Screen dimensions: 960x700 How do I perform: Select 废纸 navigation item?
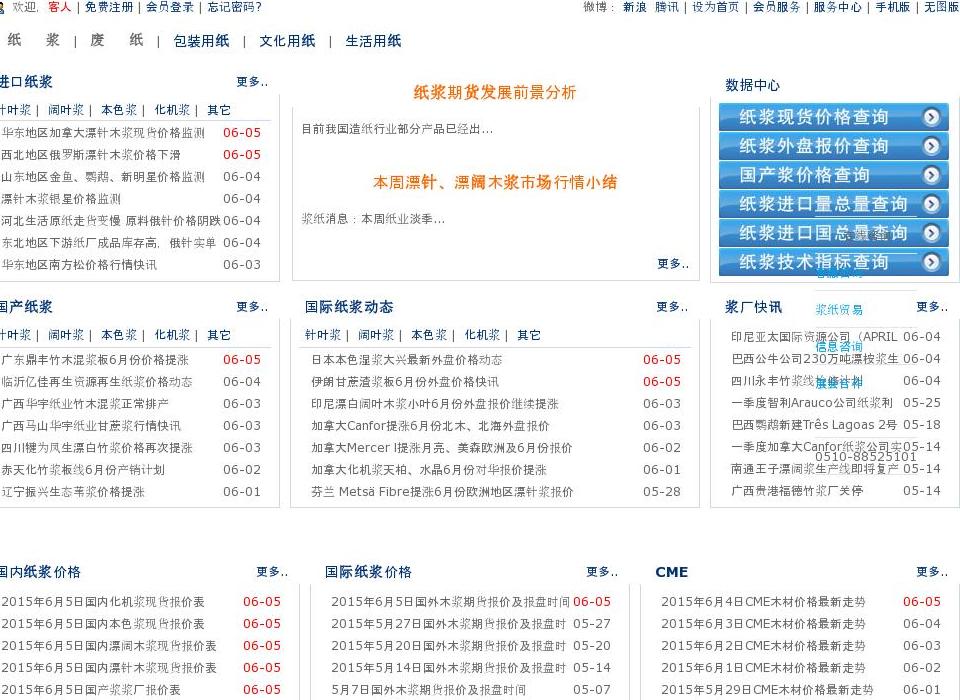[116, 40]
